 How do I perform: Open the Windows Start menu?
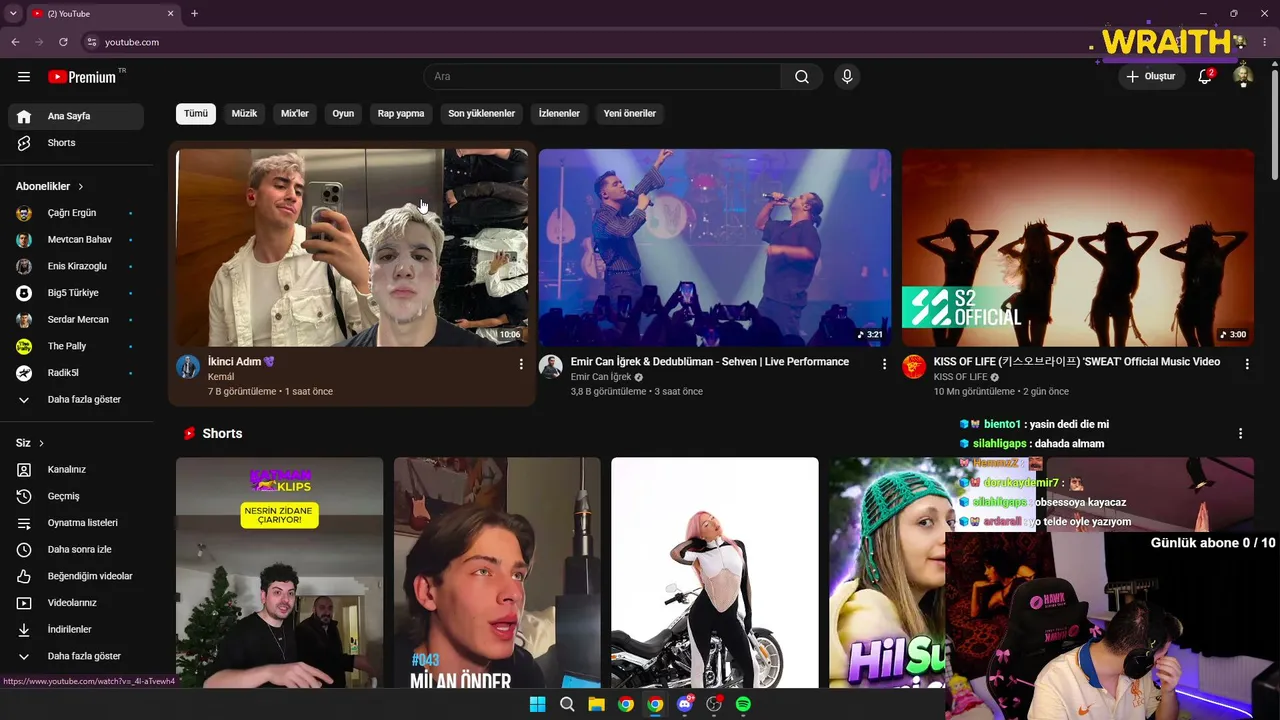[537, 704]
